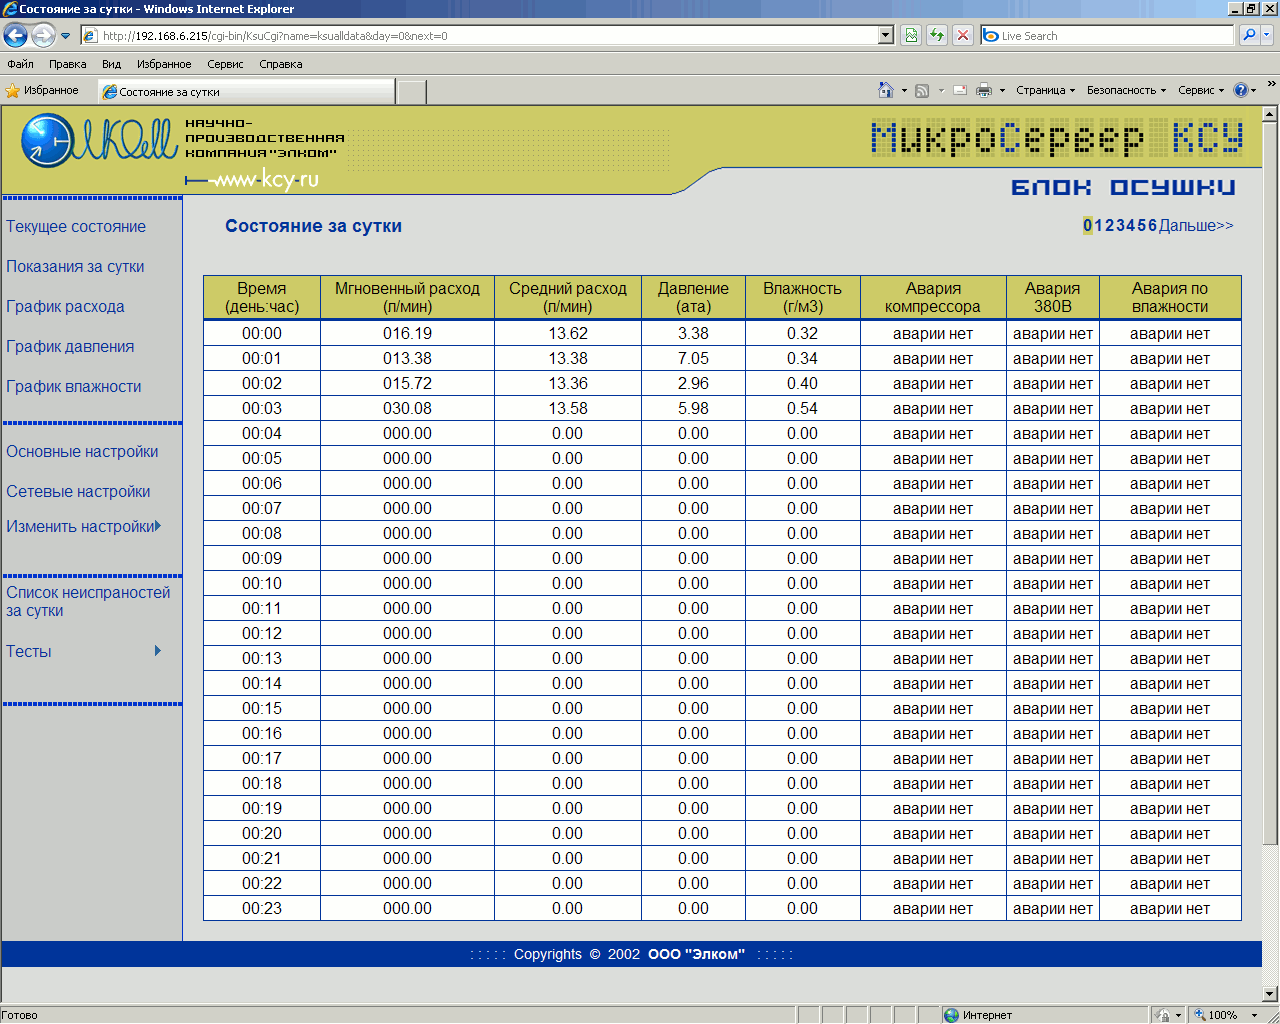Screen dimensions: 1280x1024
Task: Go back with the browser Back arrow
Action: [15, 36]
